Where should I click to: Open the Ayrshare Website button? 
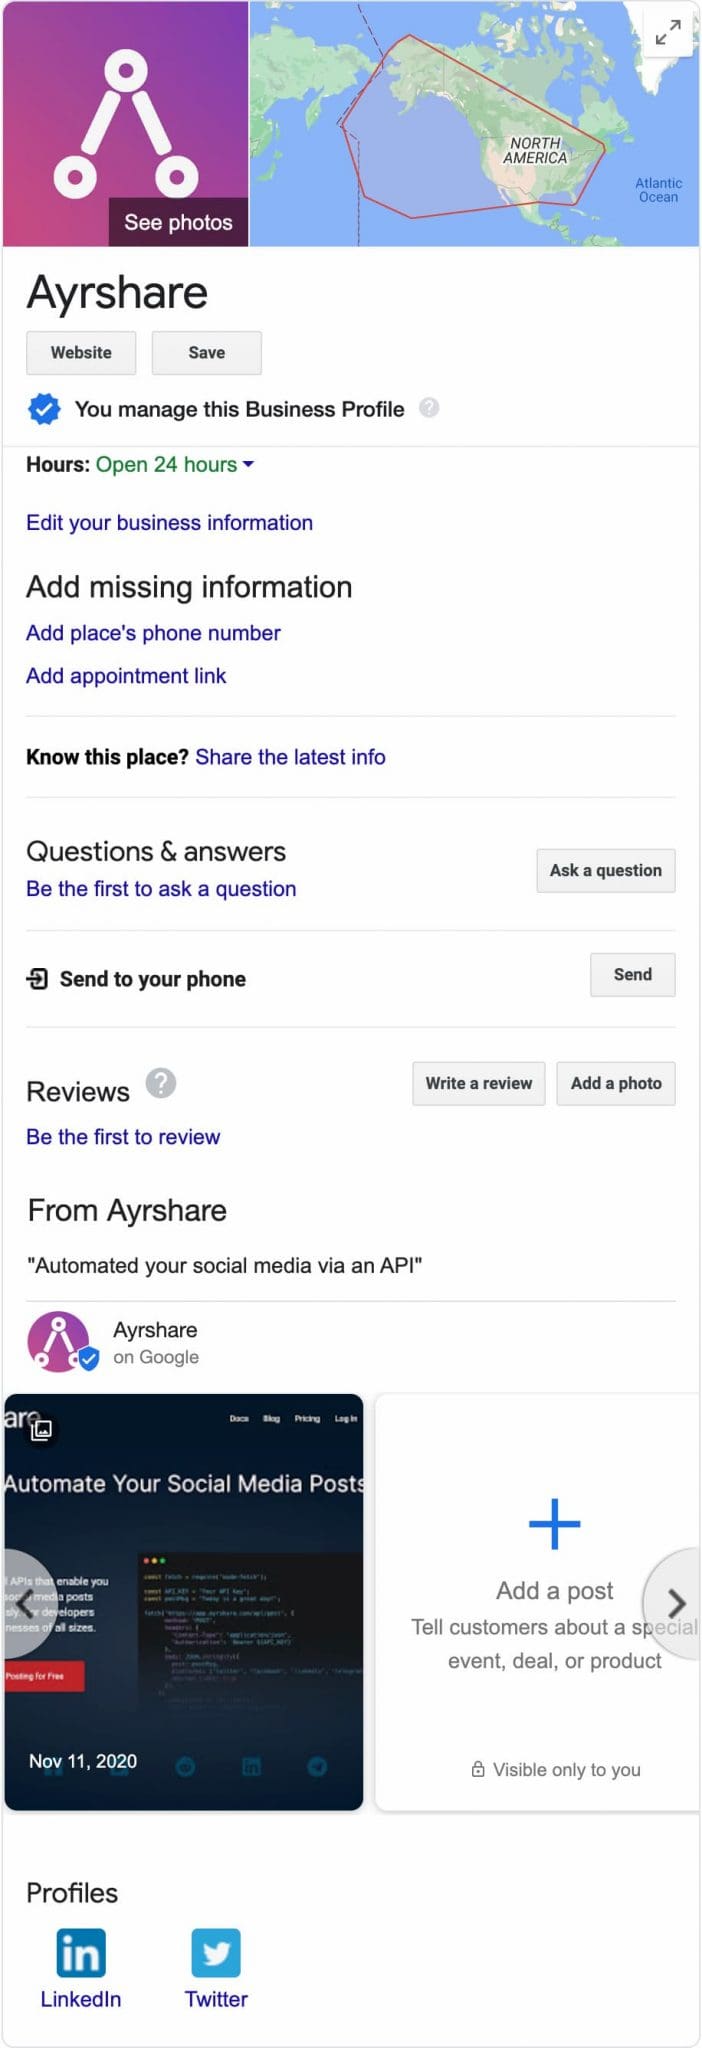(81, 353)
